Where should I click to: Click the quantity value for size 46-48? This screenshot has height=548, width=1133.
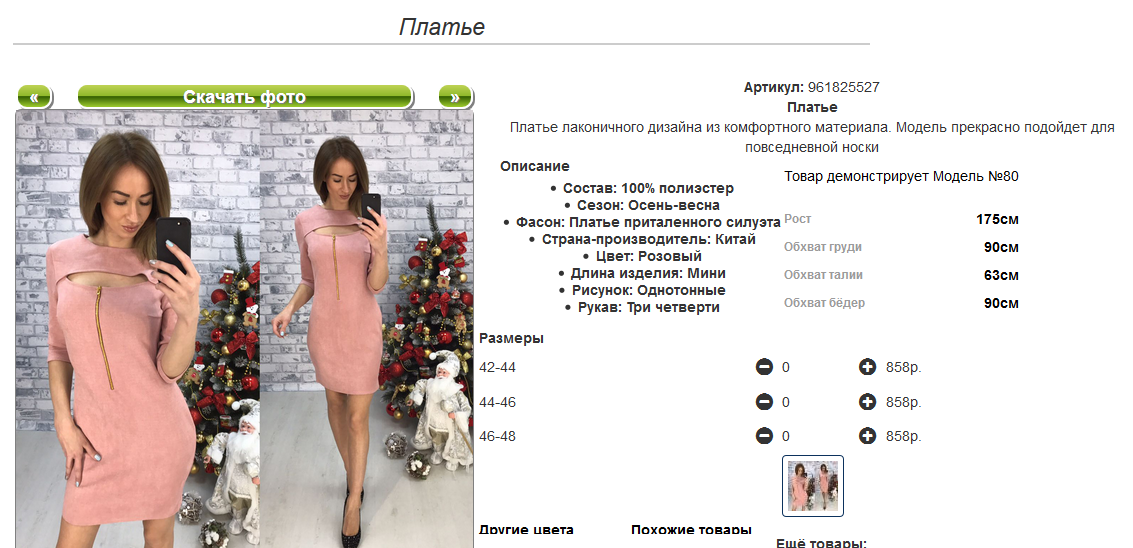[x=785, y=436]
